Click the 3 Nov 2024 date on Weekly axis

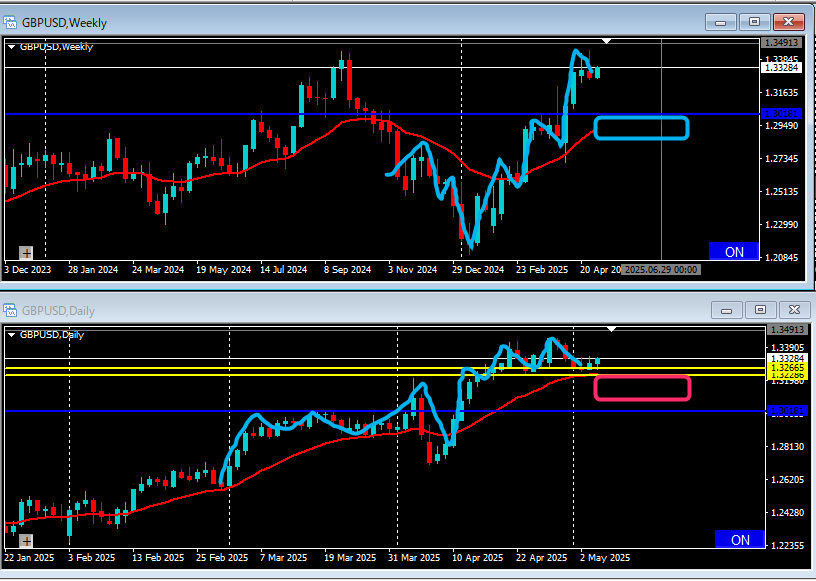click(x=413, y=270)
